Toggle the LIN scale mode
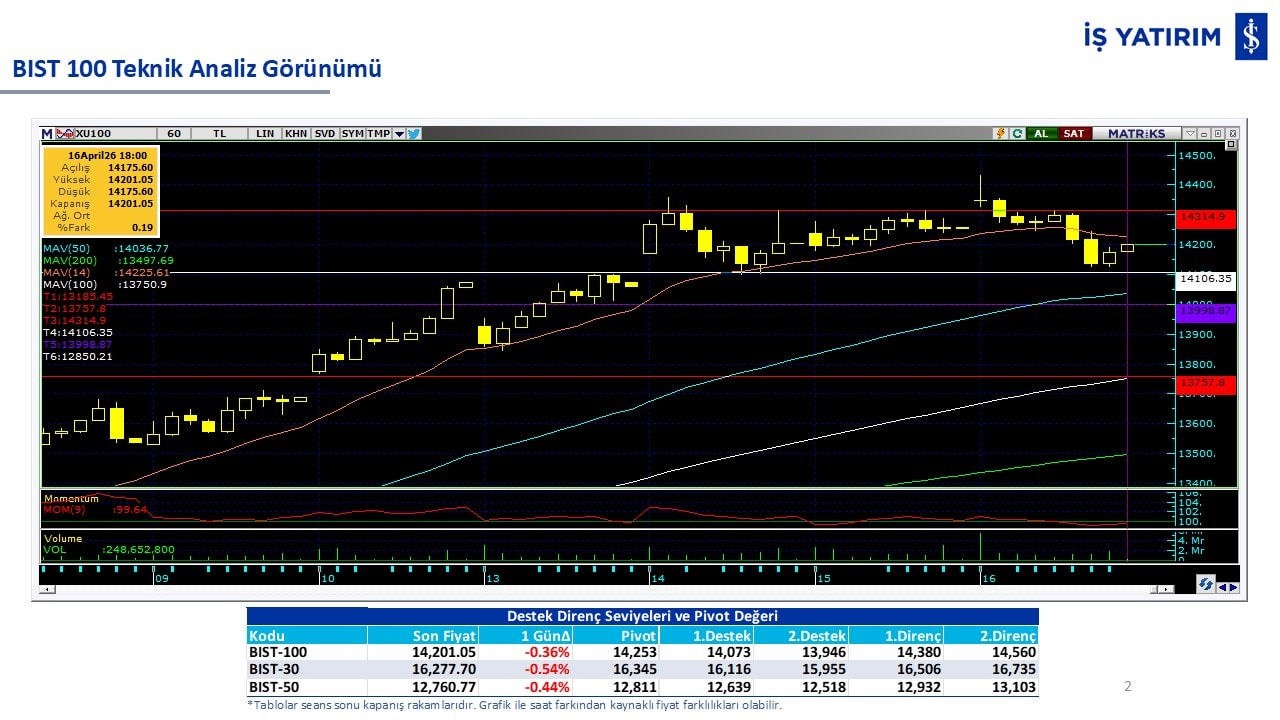Viewport: 1280px width, 720px height. 265,133
